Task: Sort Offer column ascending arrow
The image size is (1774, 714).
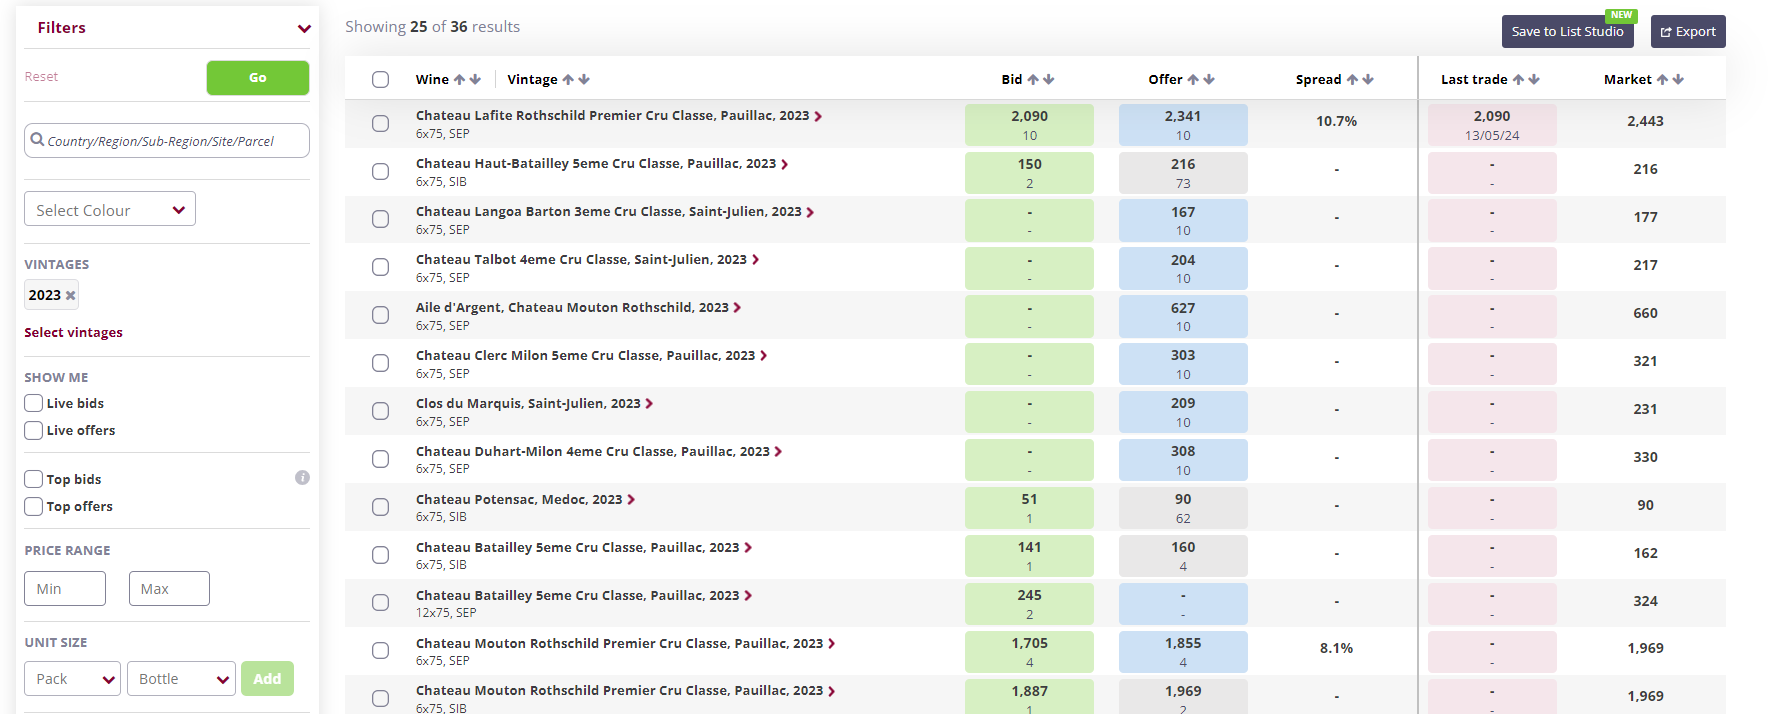Action: pos(1193,79)
